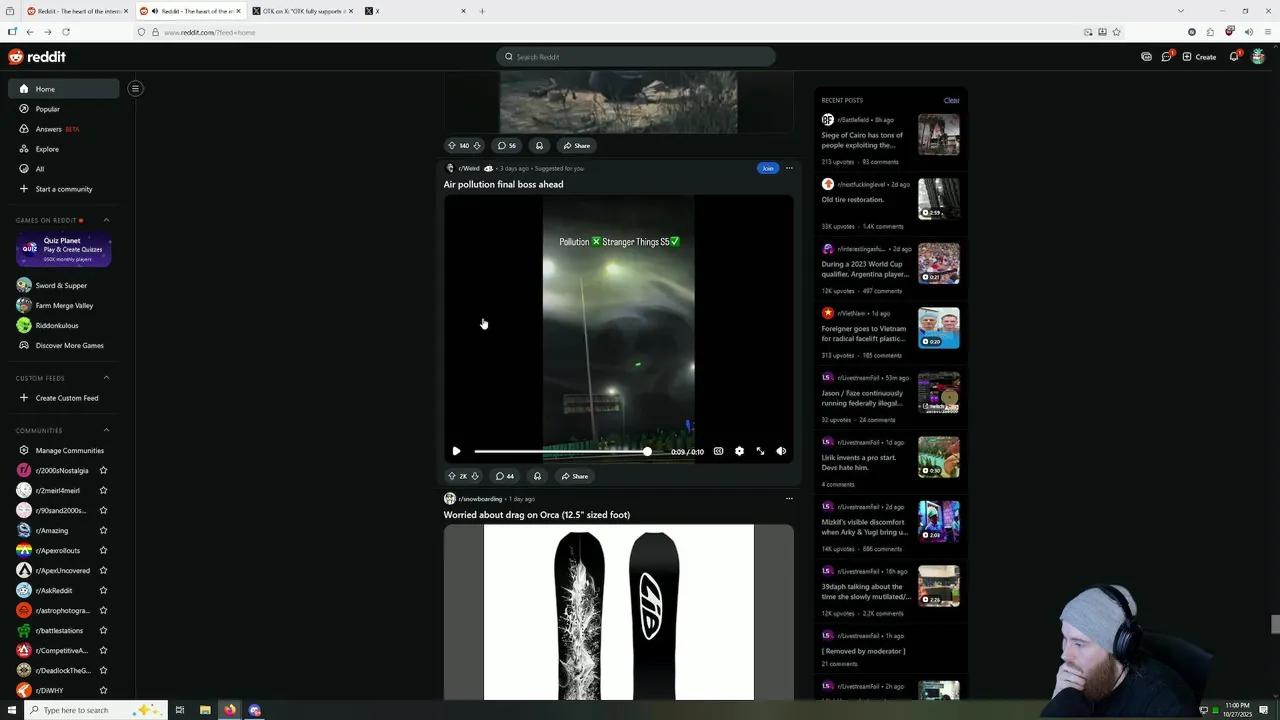Favorite r/Amazing with its star
Screen dimensions: 1280x720
103,530
